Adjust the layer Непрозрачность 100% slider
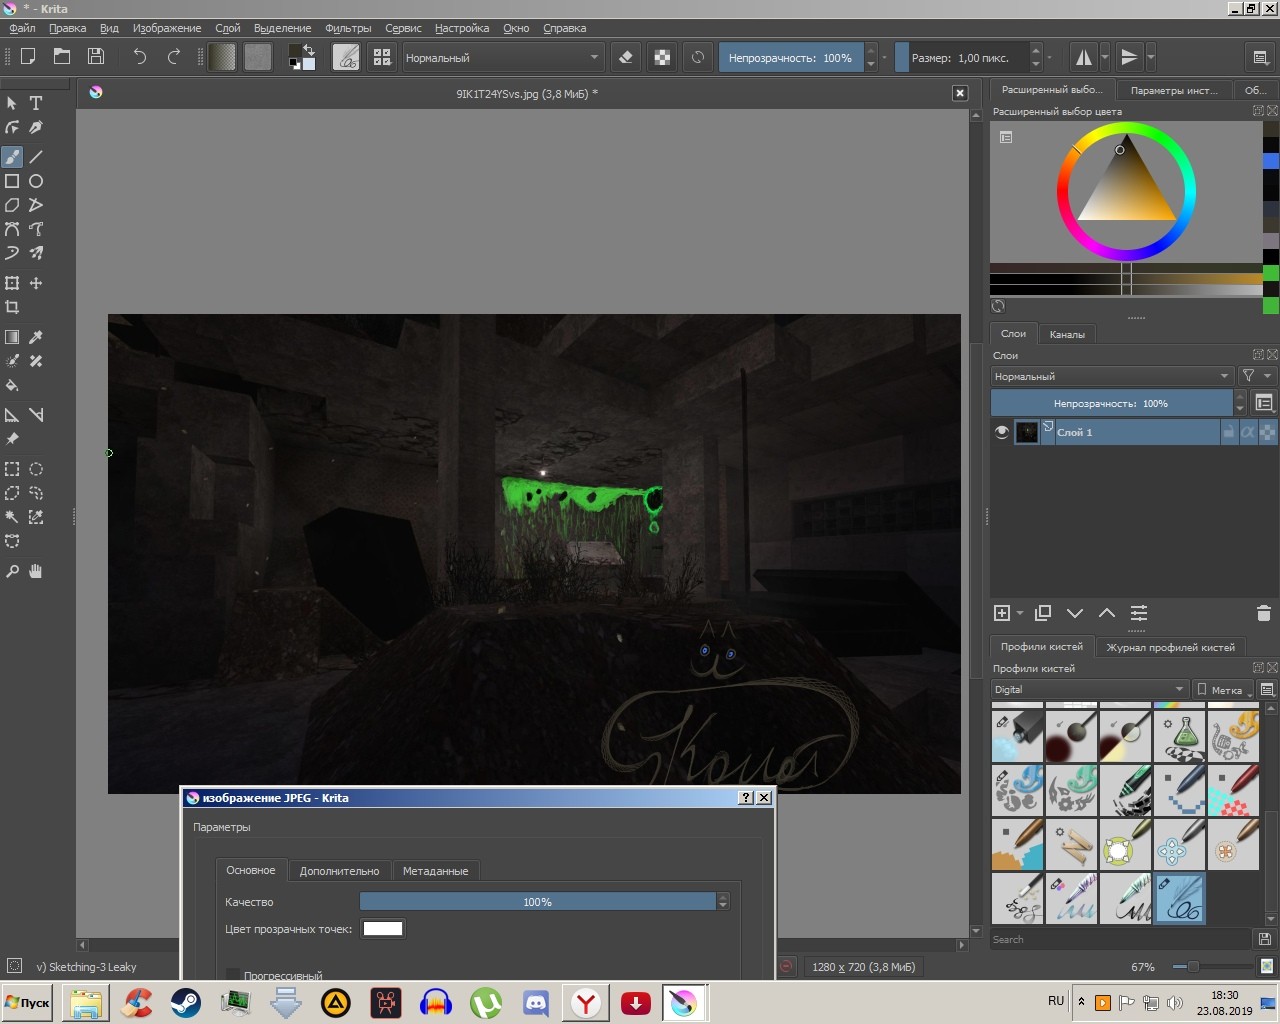1280x1024 pixels. (x=1111, y=403)
